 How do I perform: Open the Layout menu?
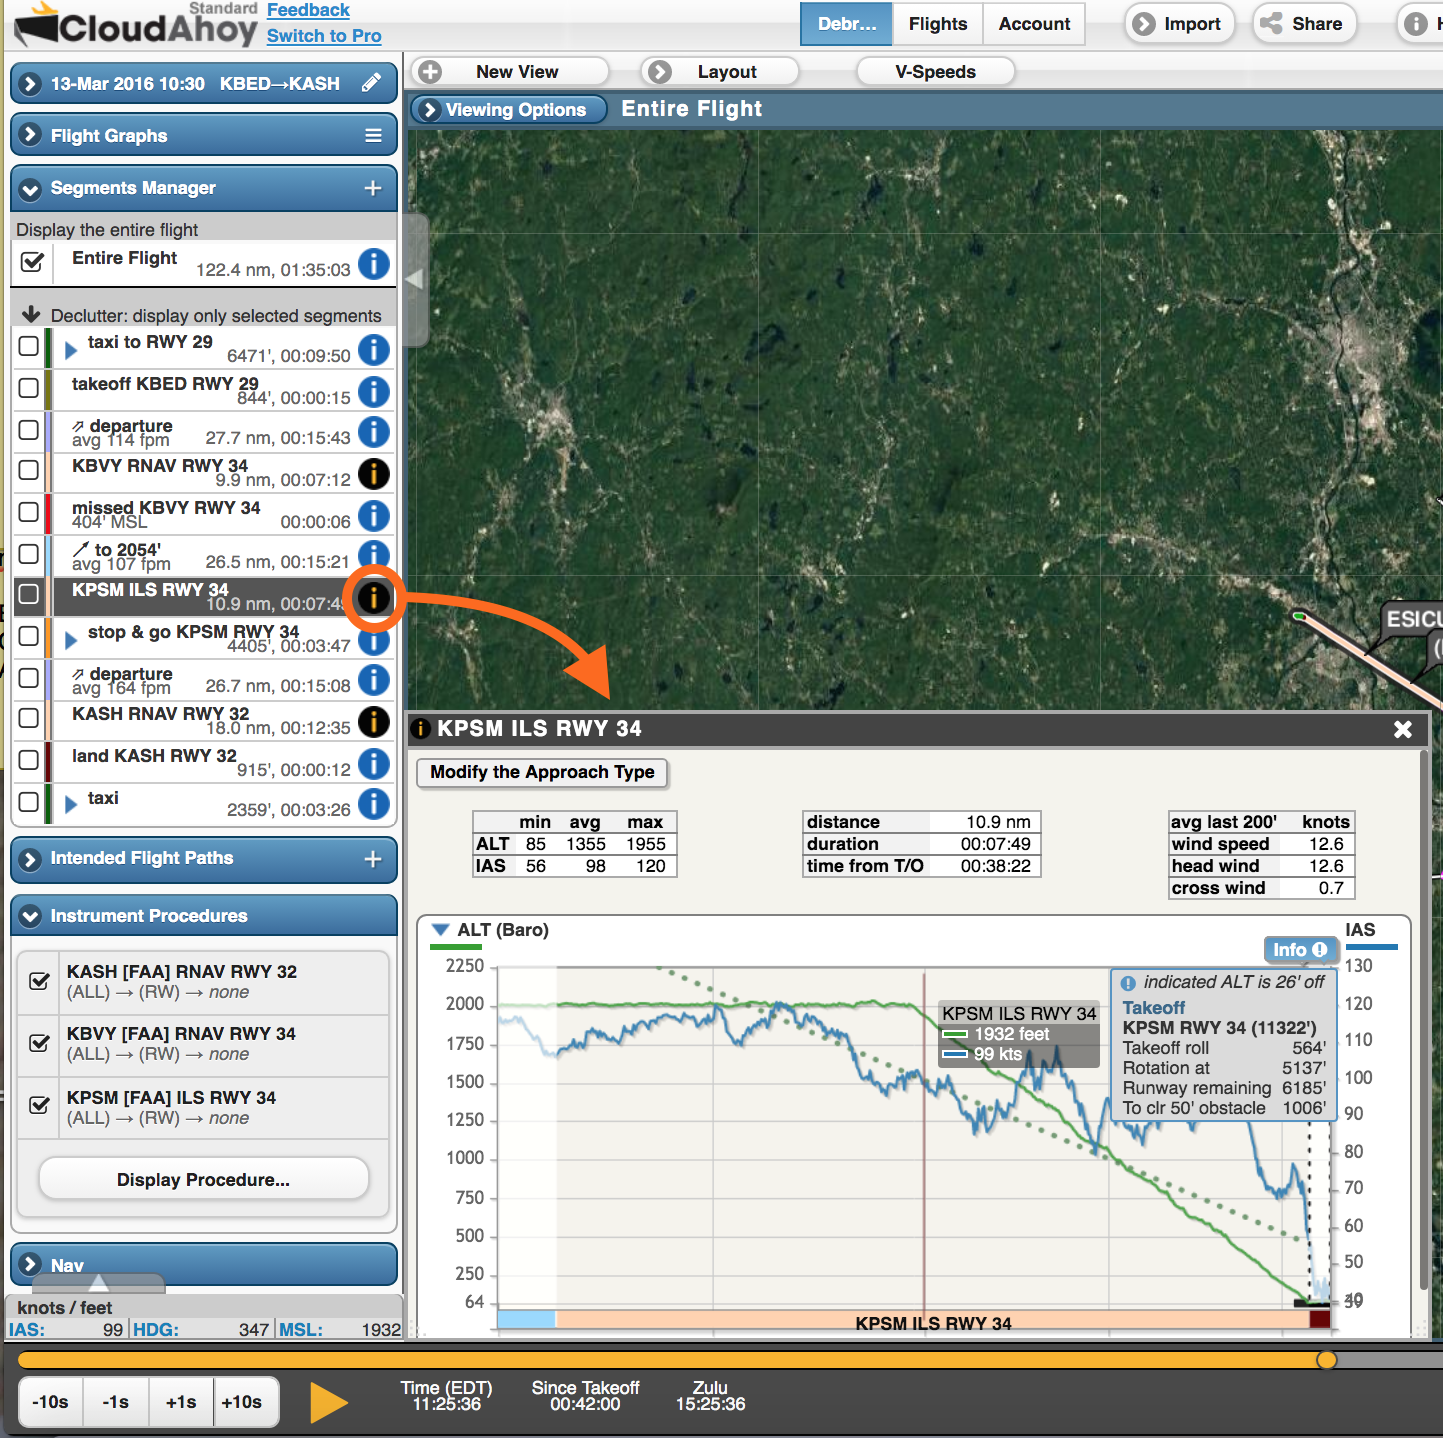pos(720,72)
